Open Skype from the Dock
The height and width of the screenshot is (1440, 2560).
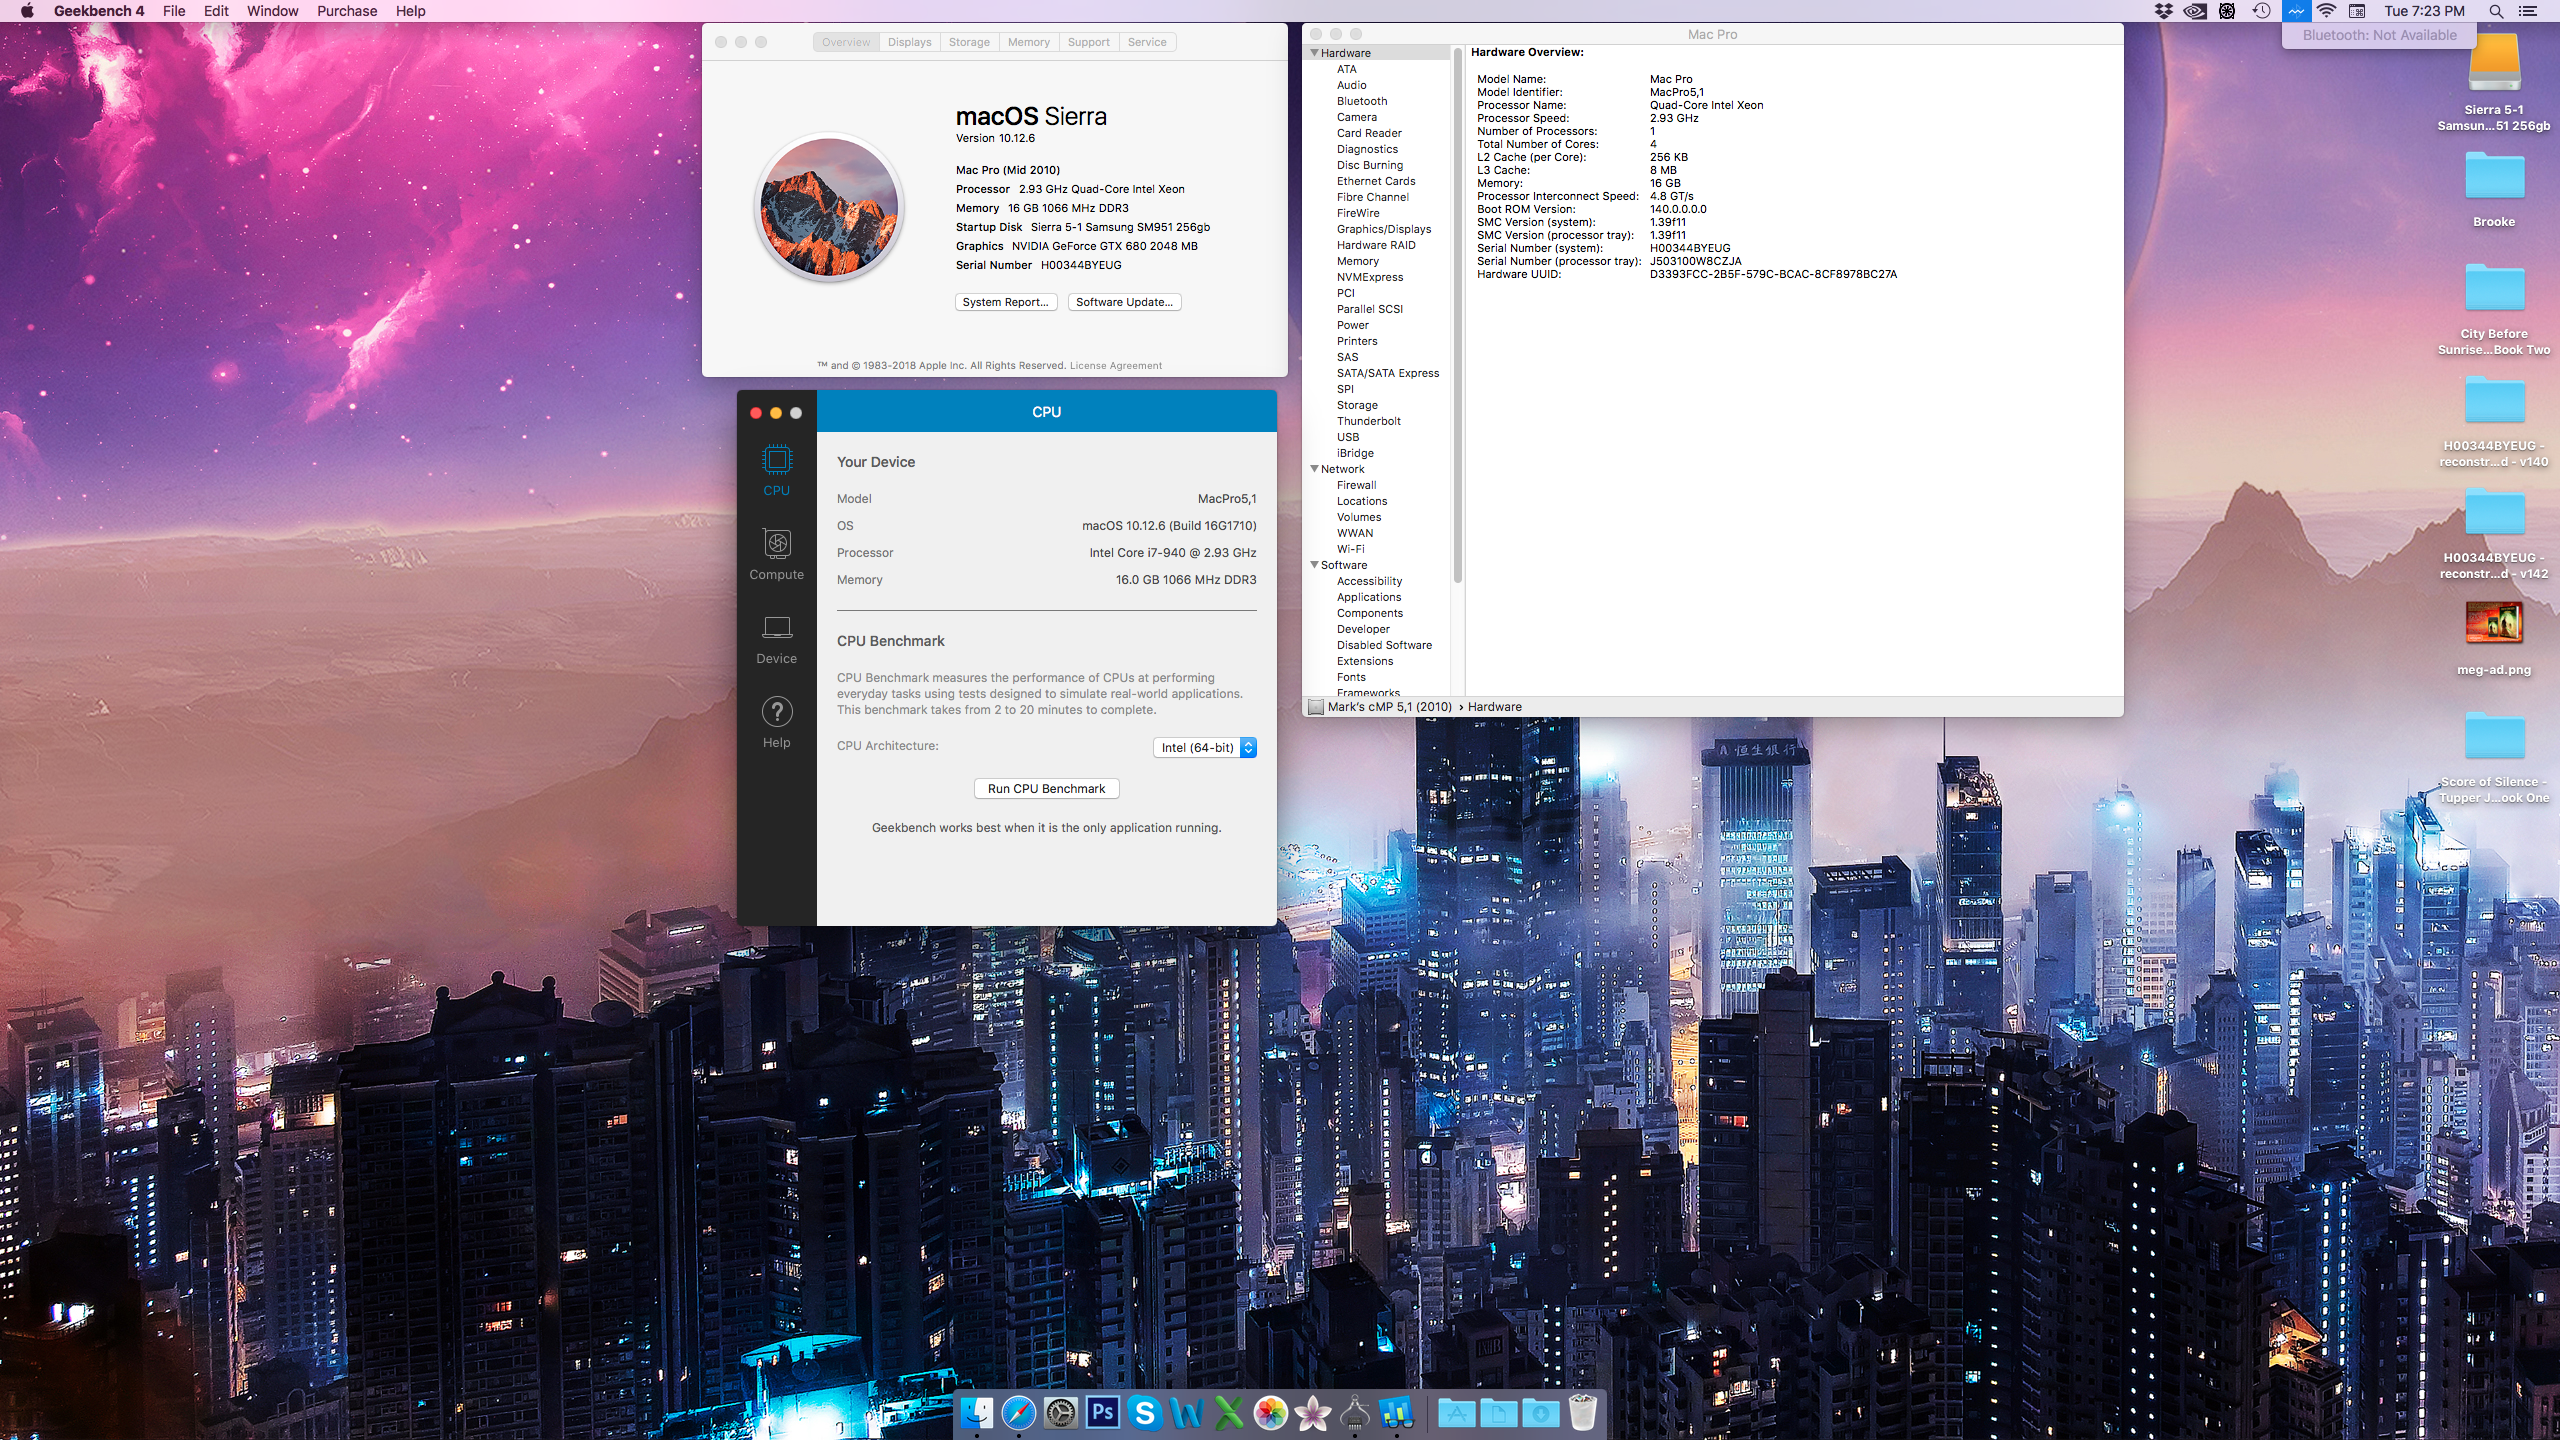click(x=1144, y=1412)
